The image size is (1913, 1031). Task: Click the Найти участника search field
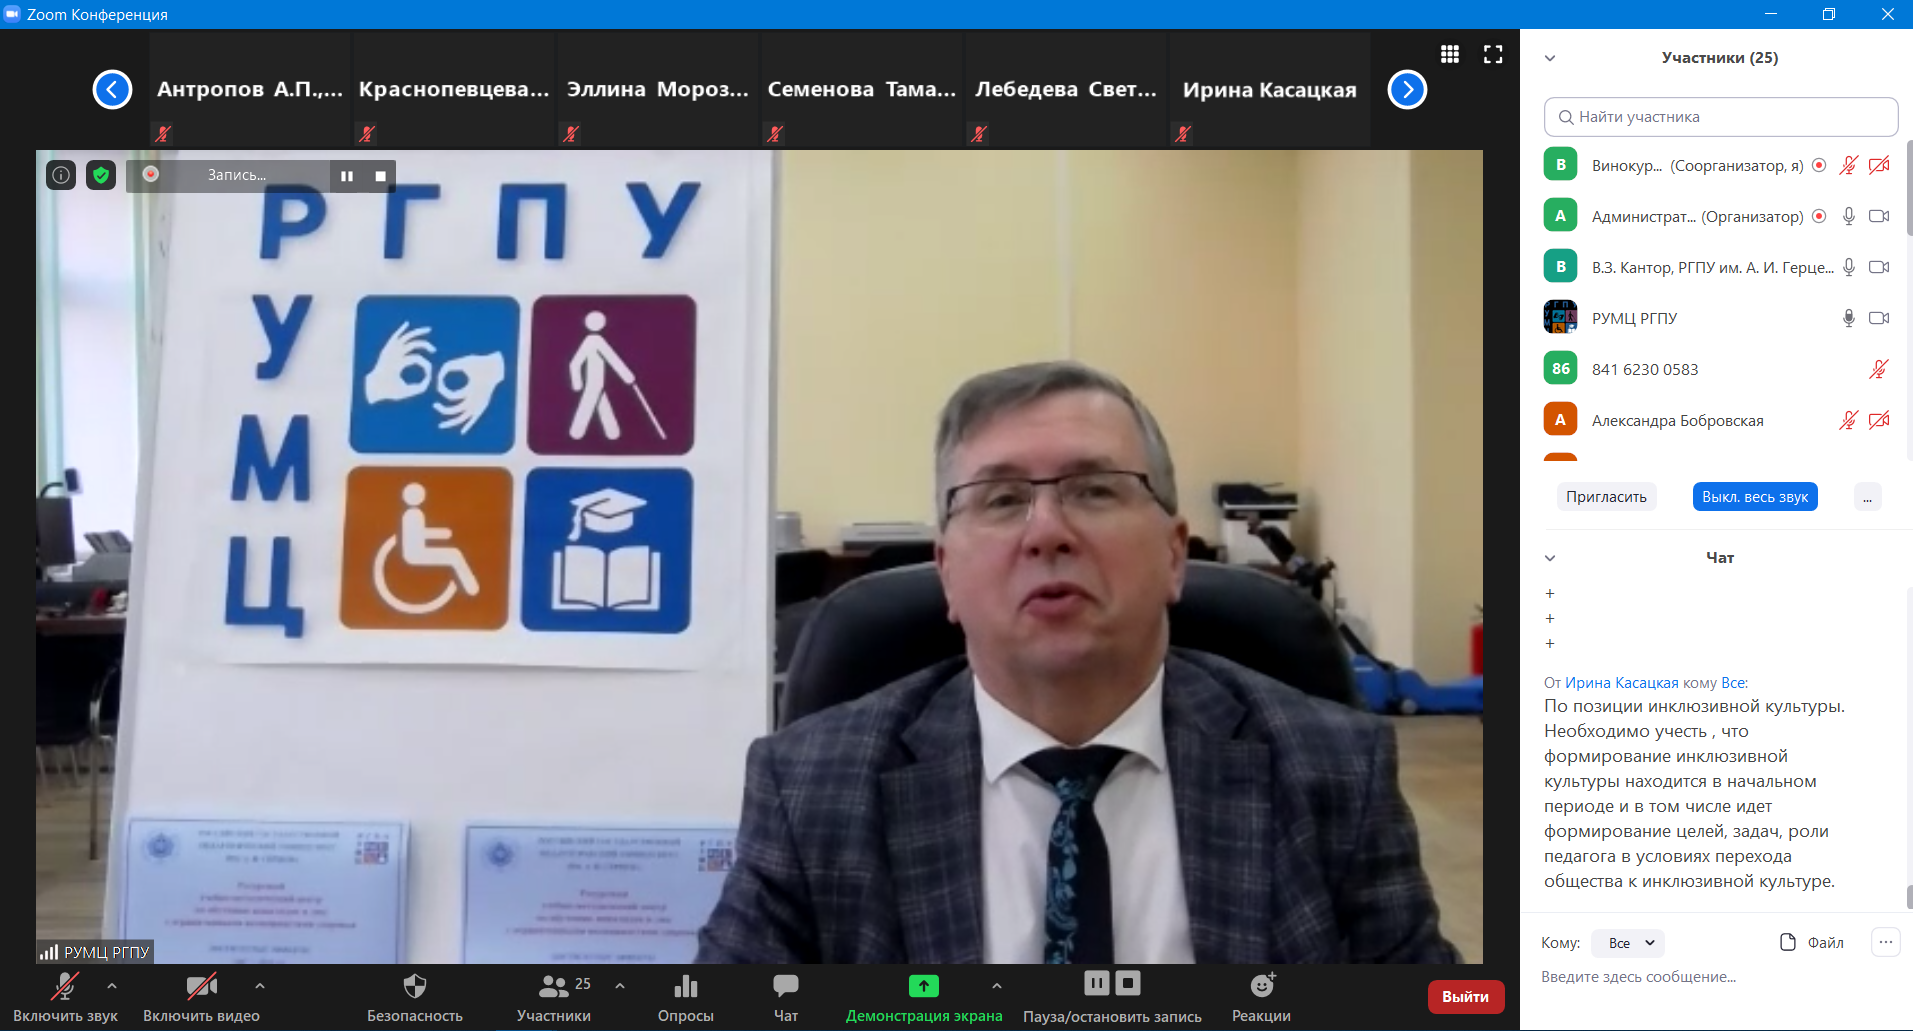tap(1720, 117)
